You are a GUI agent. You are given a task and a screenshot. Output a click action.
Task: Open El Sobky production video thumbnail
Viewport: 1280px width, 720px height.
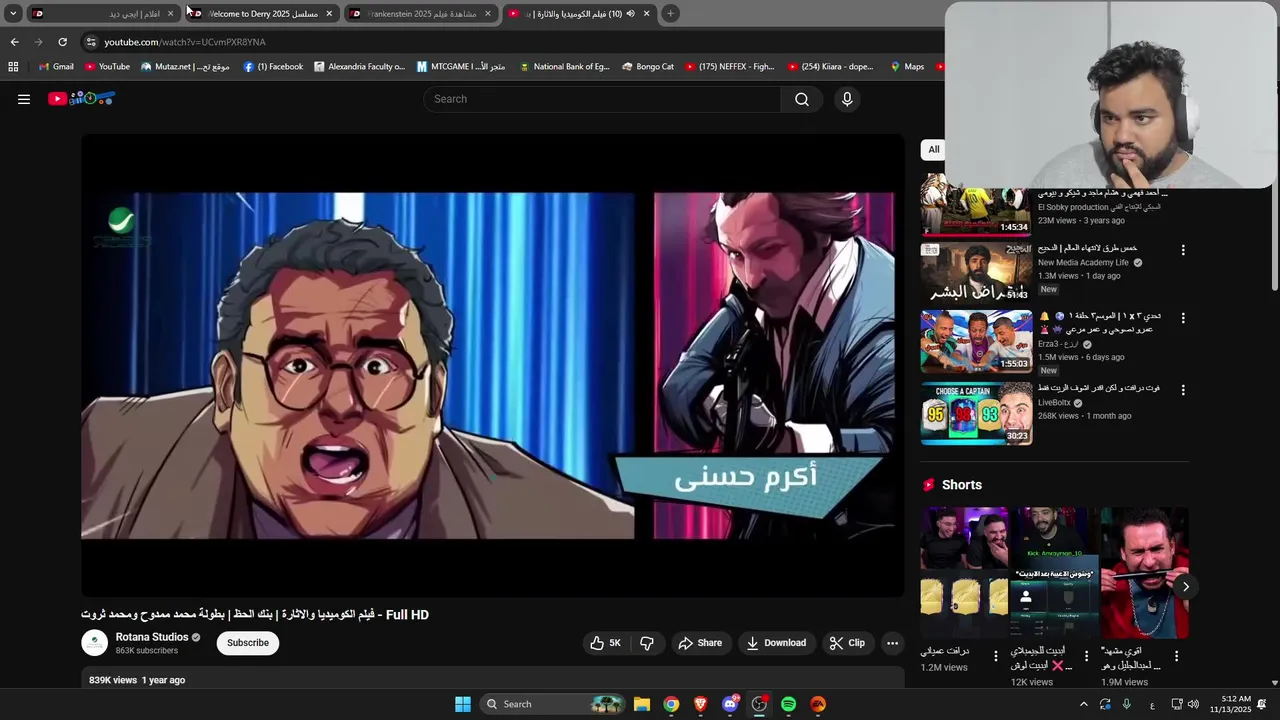coord(976,204)
